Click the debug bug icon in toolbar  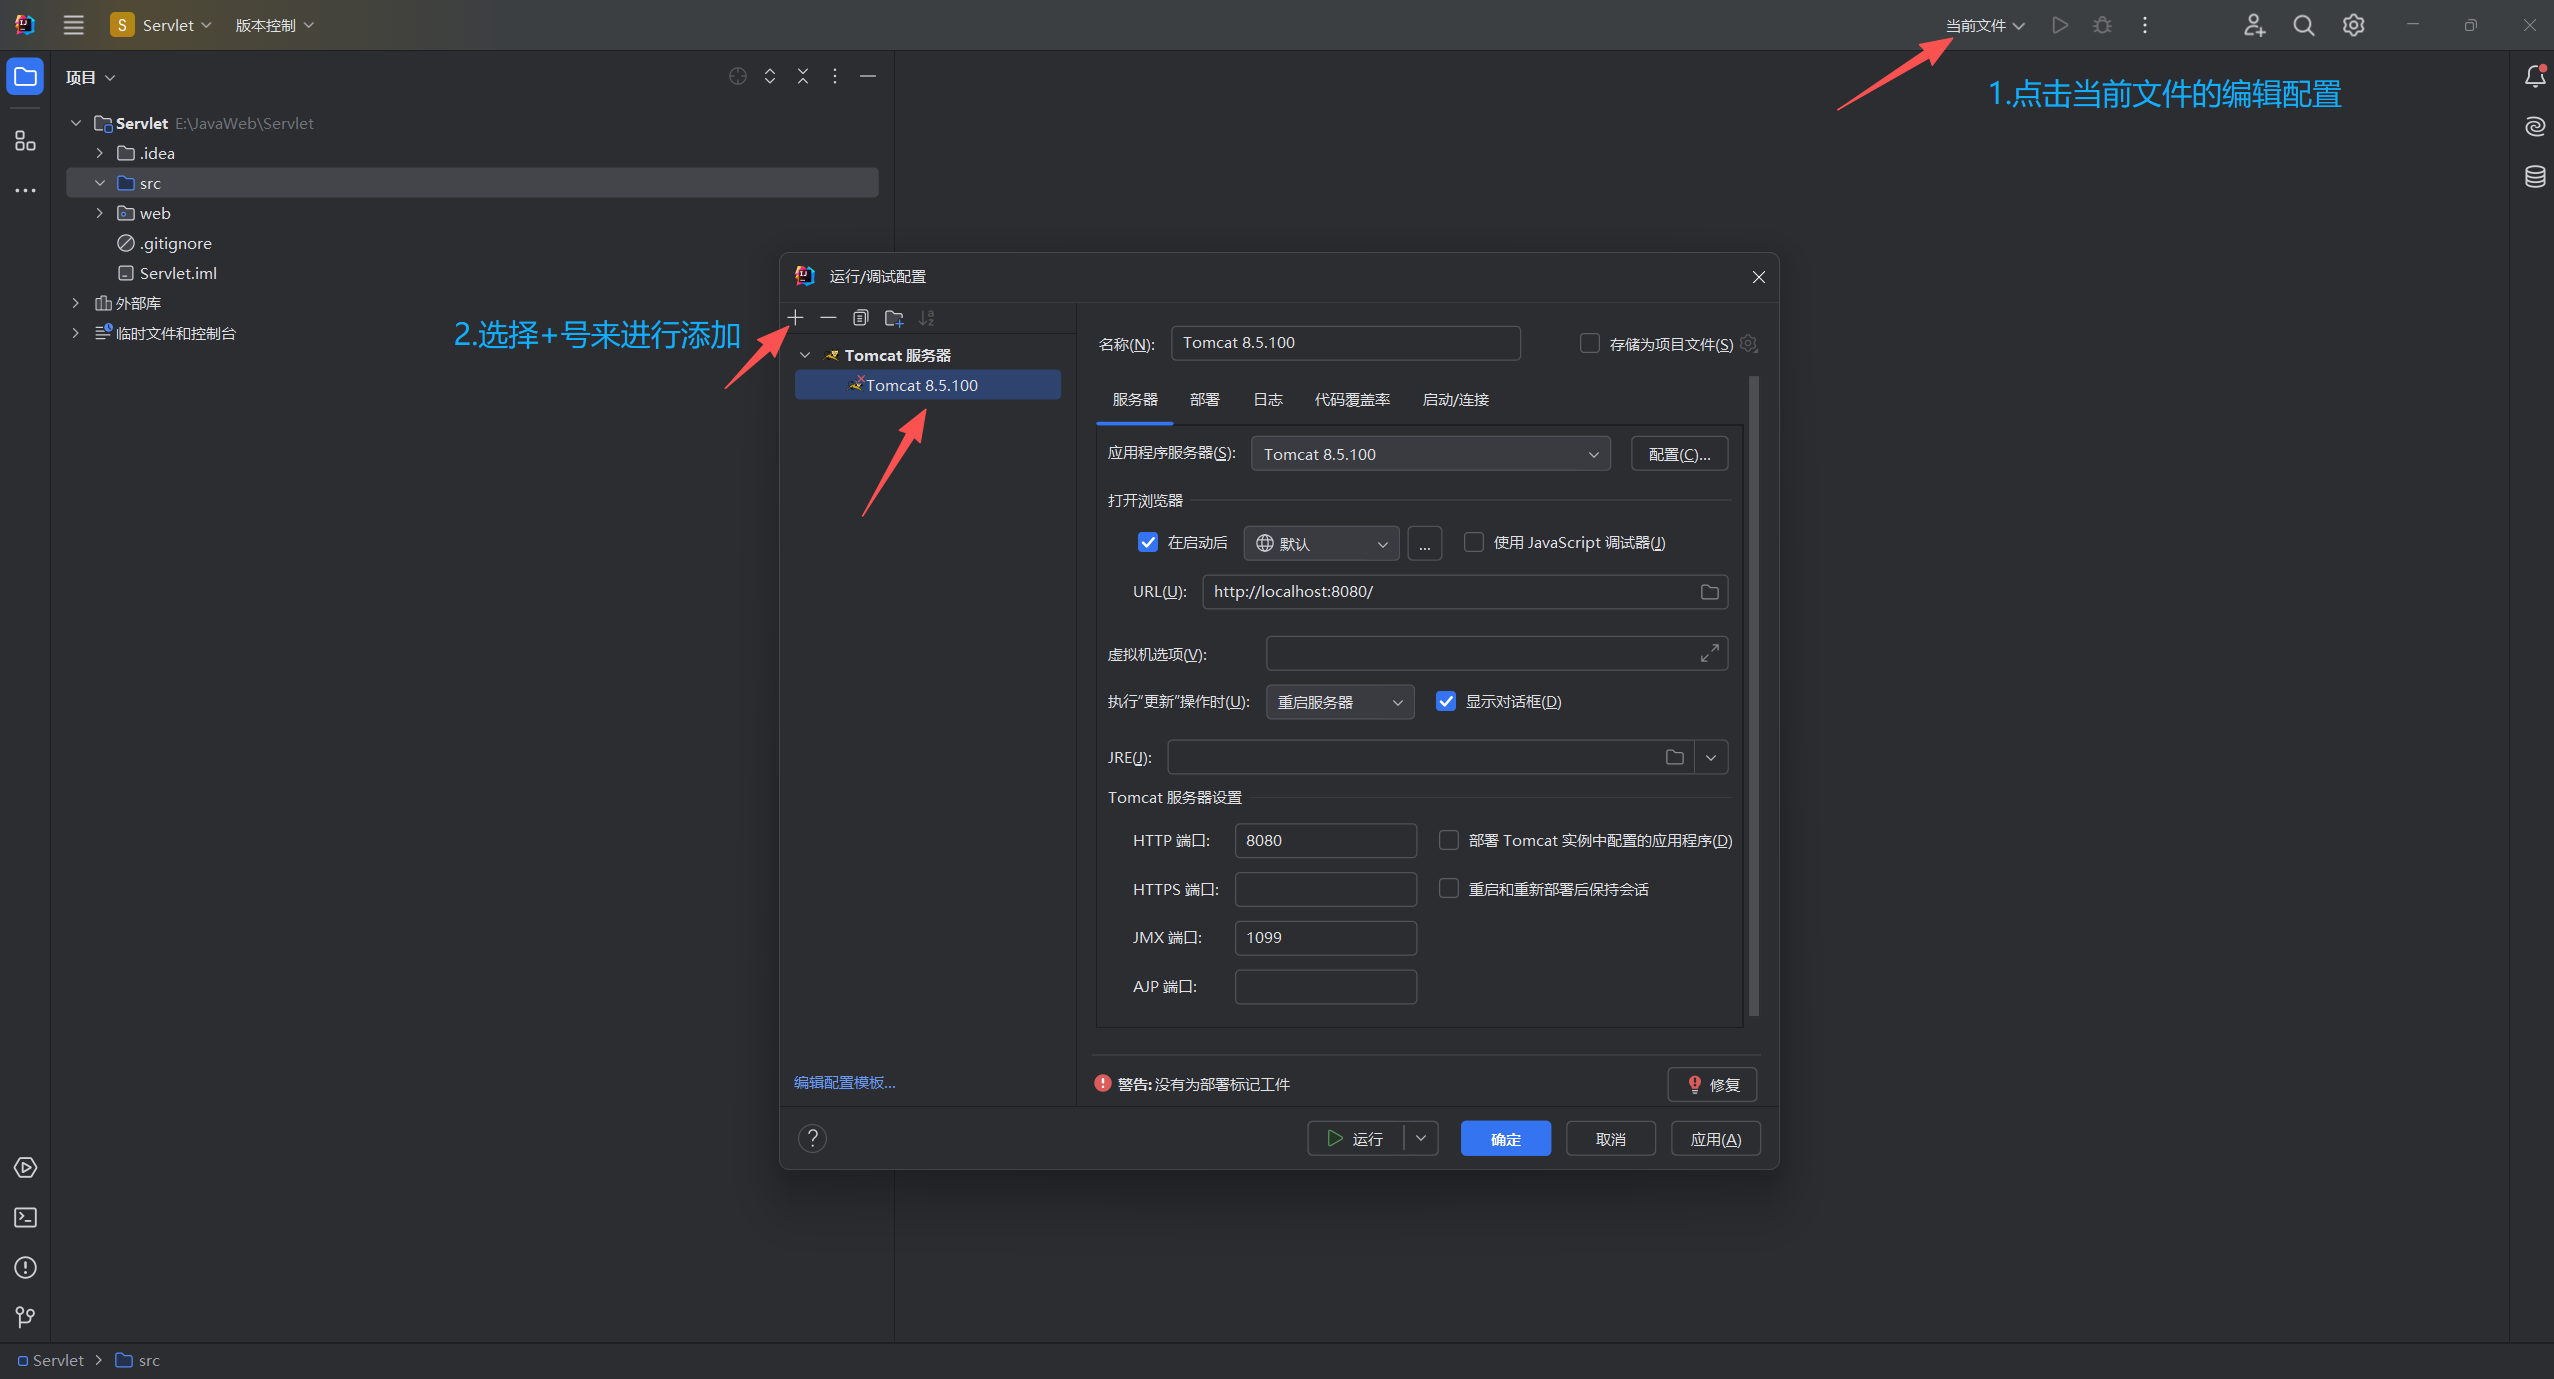[2102, 25]
